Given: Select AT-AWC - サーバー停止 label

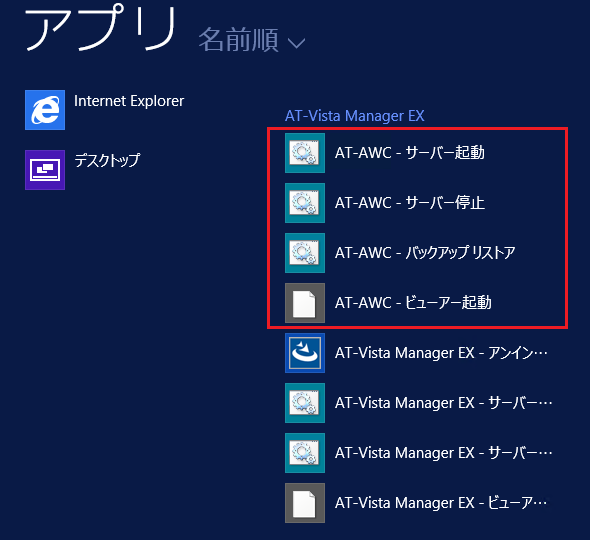Looking at the screenshot, I should tap(410, 202).
